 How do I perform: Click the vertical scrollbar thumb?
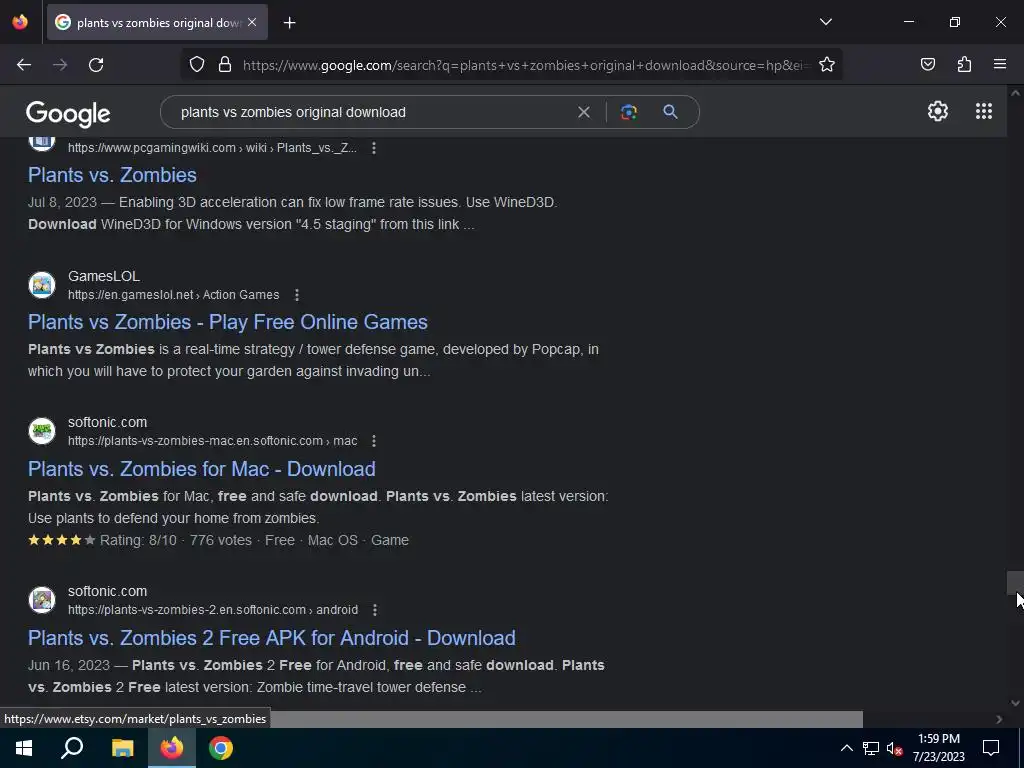(x=1015, y=583)
